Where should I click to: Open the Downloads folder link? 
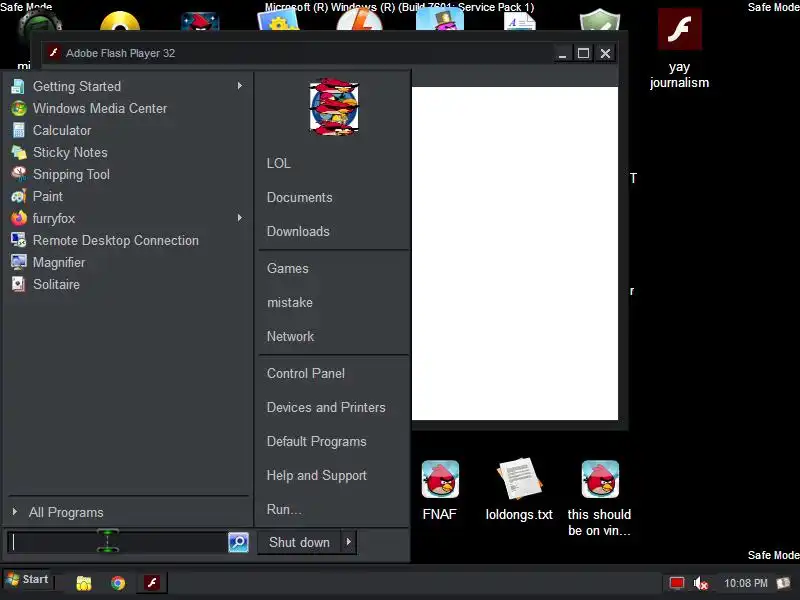tap(298, 231)
